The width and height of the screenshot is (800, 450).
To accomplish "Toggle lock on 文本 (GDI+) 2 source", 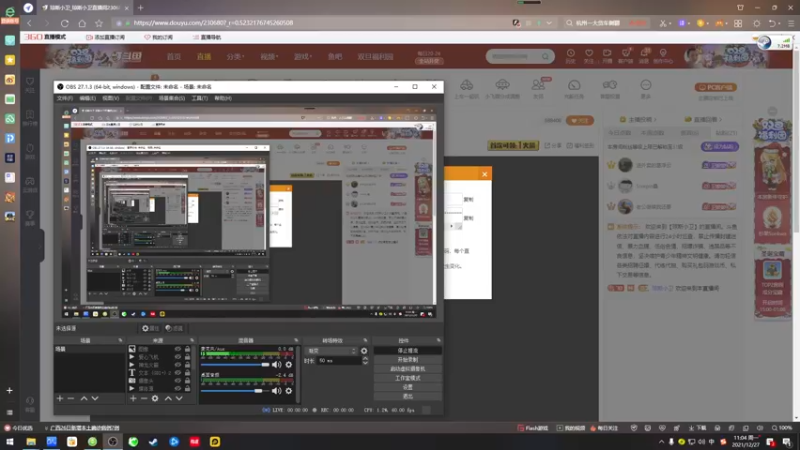I will click(x=187, y=373).
